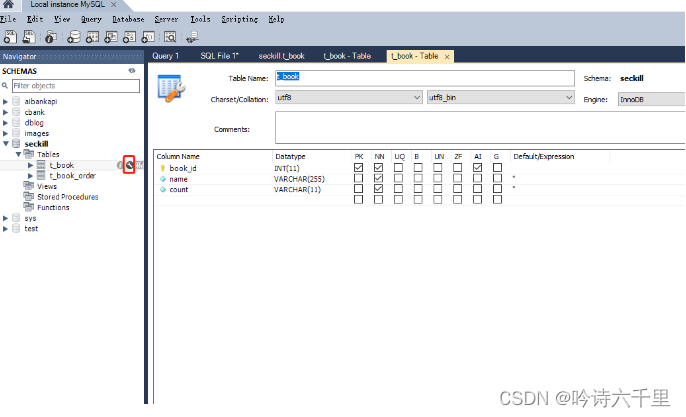Click INT(11) datatype cell of book_id
Screen dimensions: 686x417
287,168
